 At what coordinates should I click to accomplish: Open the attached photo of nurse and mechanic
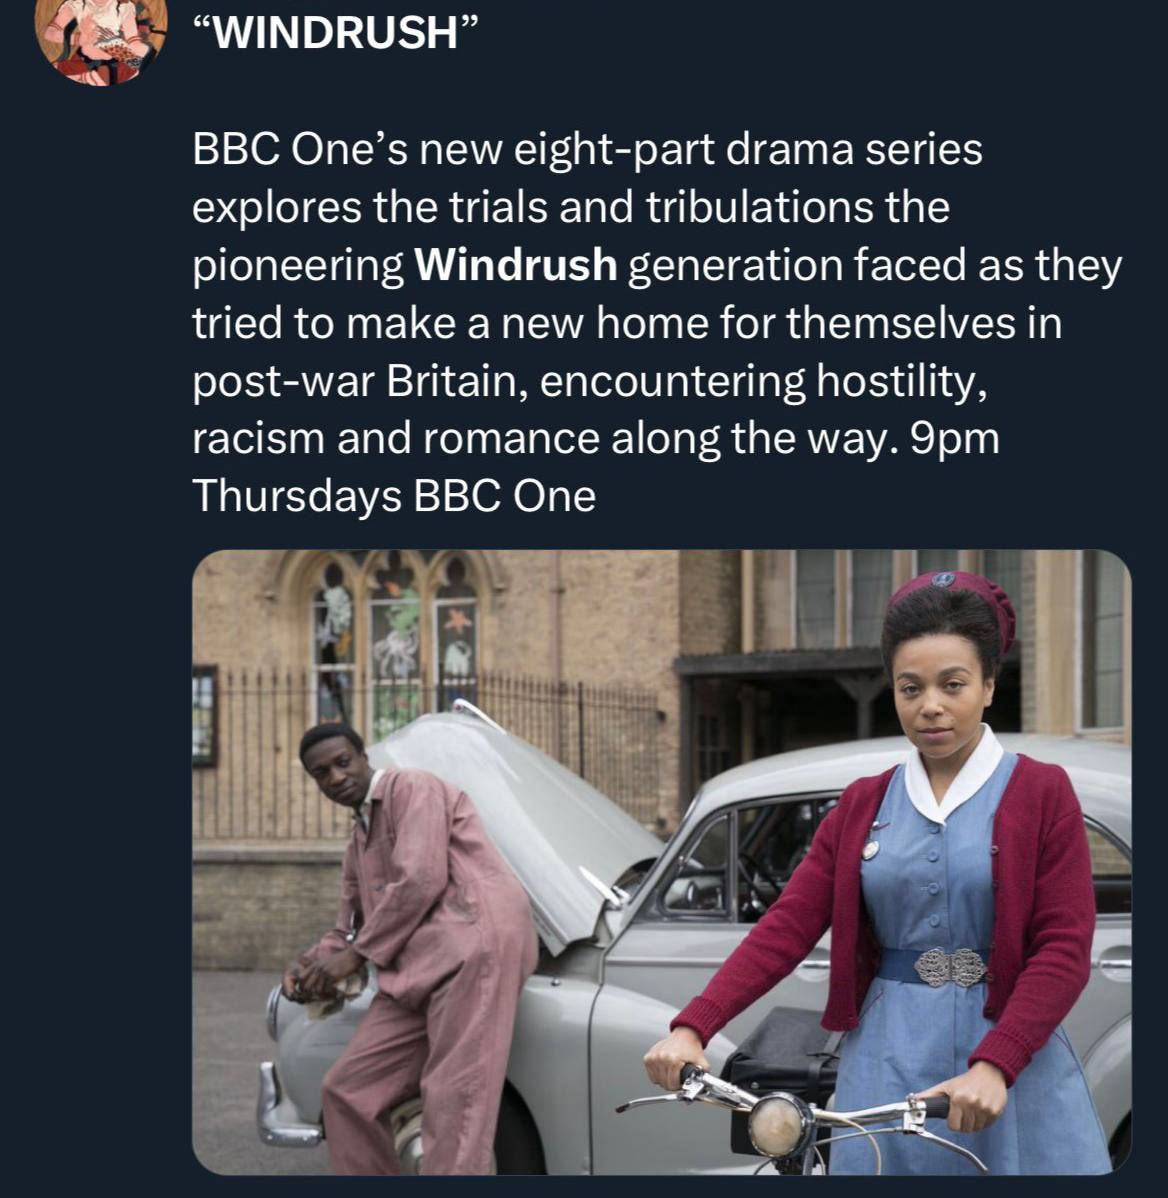tap(662, 862)
